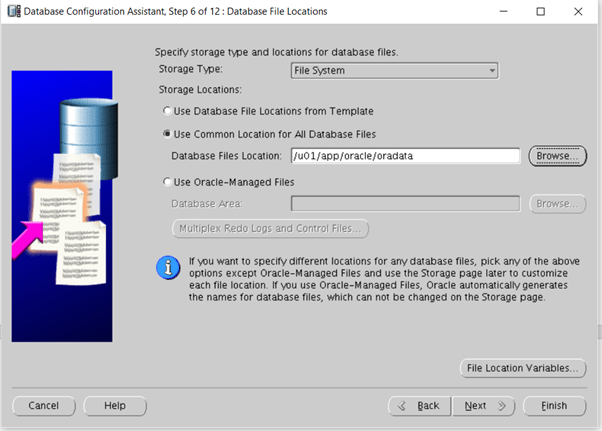602x431 pixels.
Task: Open the Help button
Action: 115,406
